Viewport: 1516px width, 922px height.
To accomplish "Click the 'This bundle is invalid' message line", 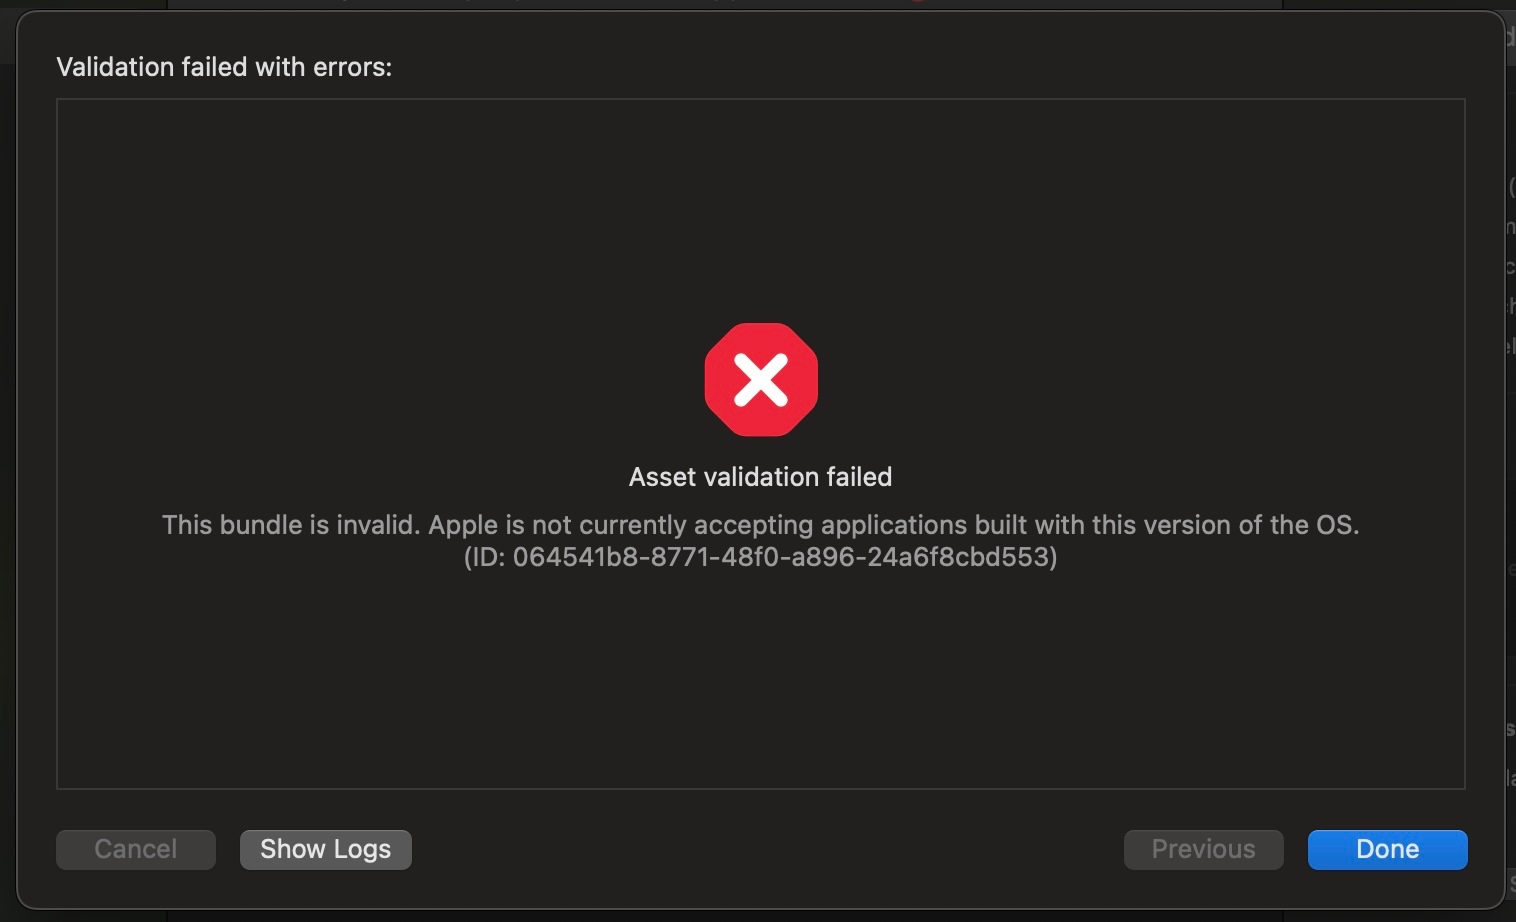I will coord(760,525).
